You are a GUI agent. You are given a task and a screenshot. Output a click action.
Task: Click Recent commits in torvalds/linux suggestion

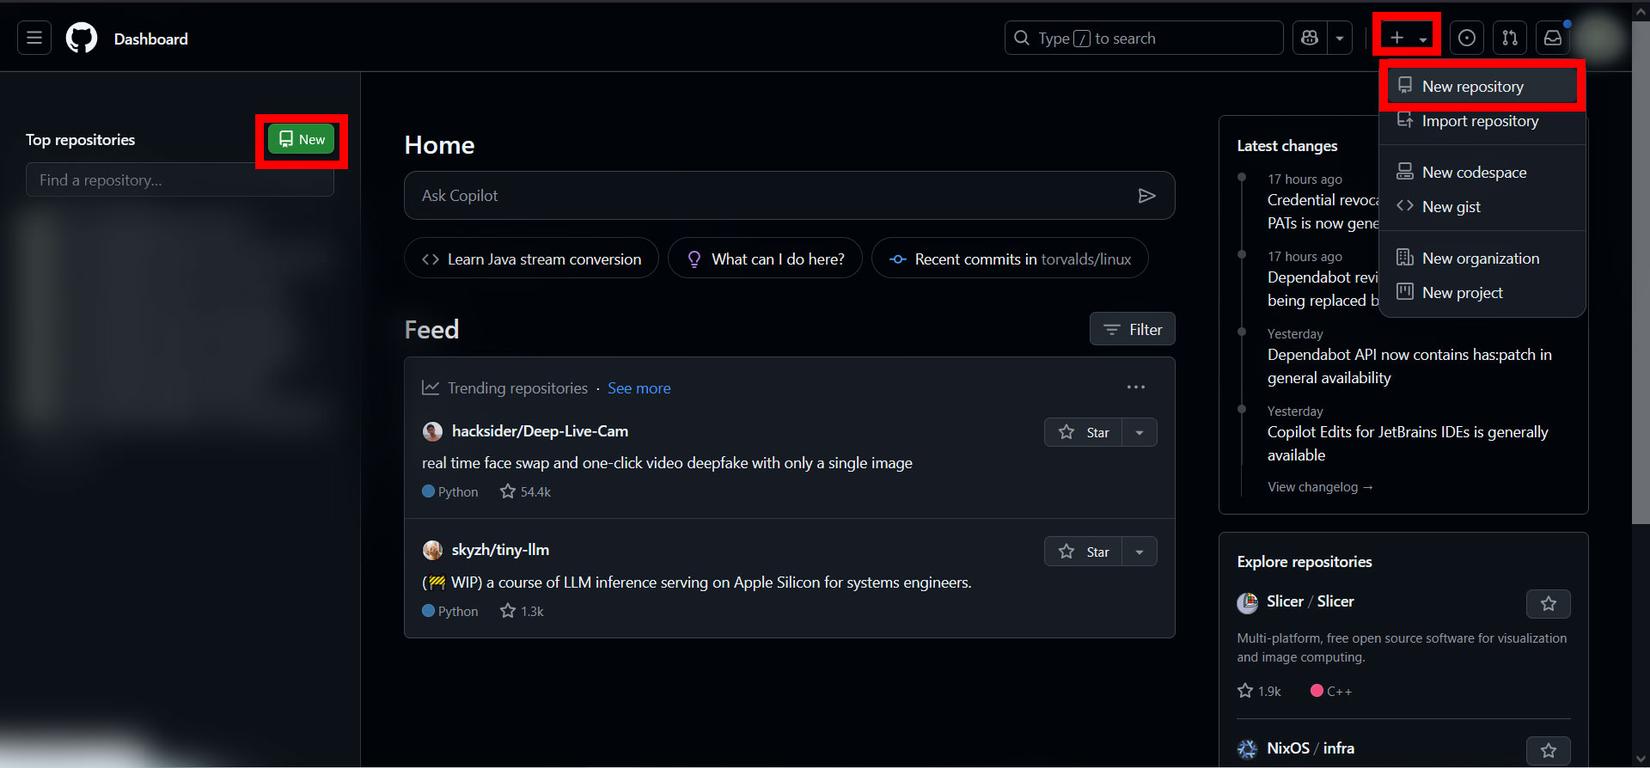tap(1010, 259)
